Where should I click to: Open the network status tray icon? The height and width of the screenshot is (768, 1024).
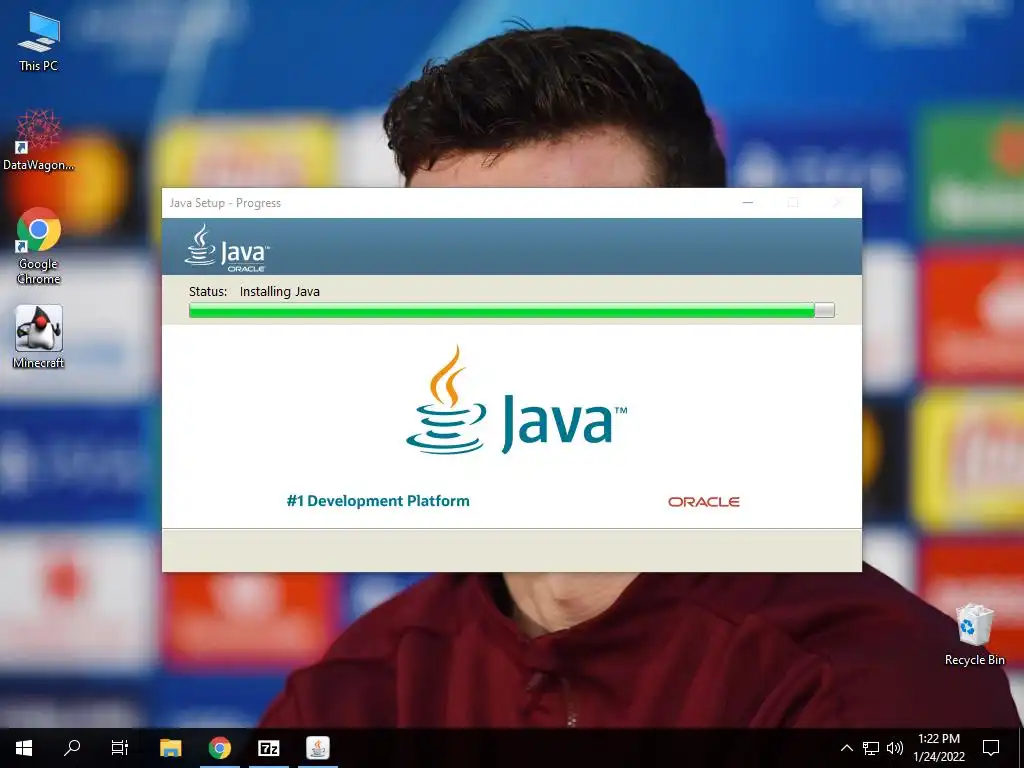coord(871,748)
